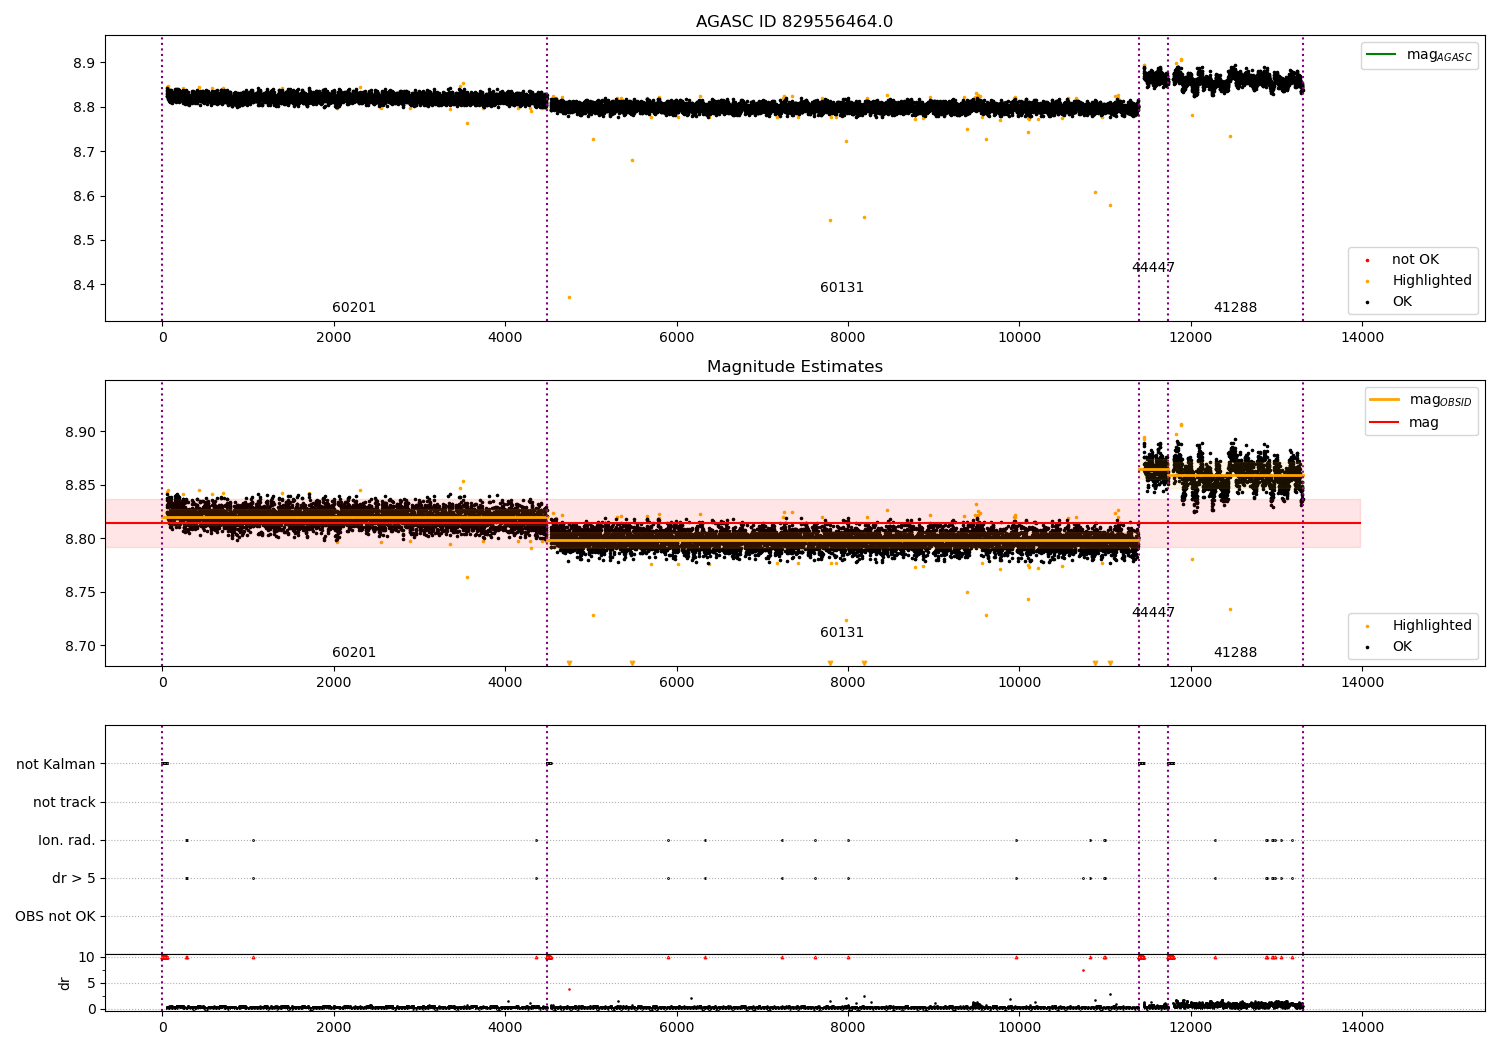Click the orange mag OBSID legend entry

point(1420,400)
